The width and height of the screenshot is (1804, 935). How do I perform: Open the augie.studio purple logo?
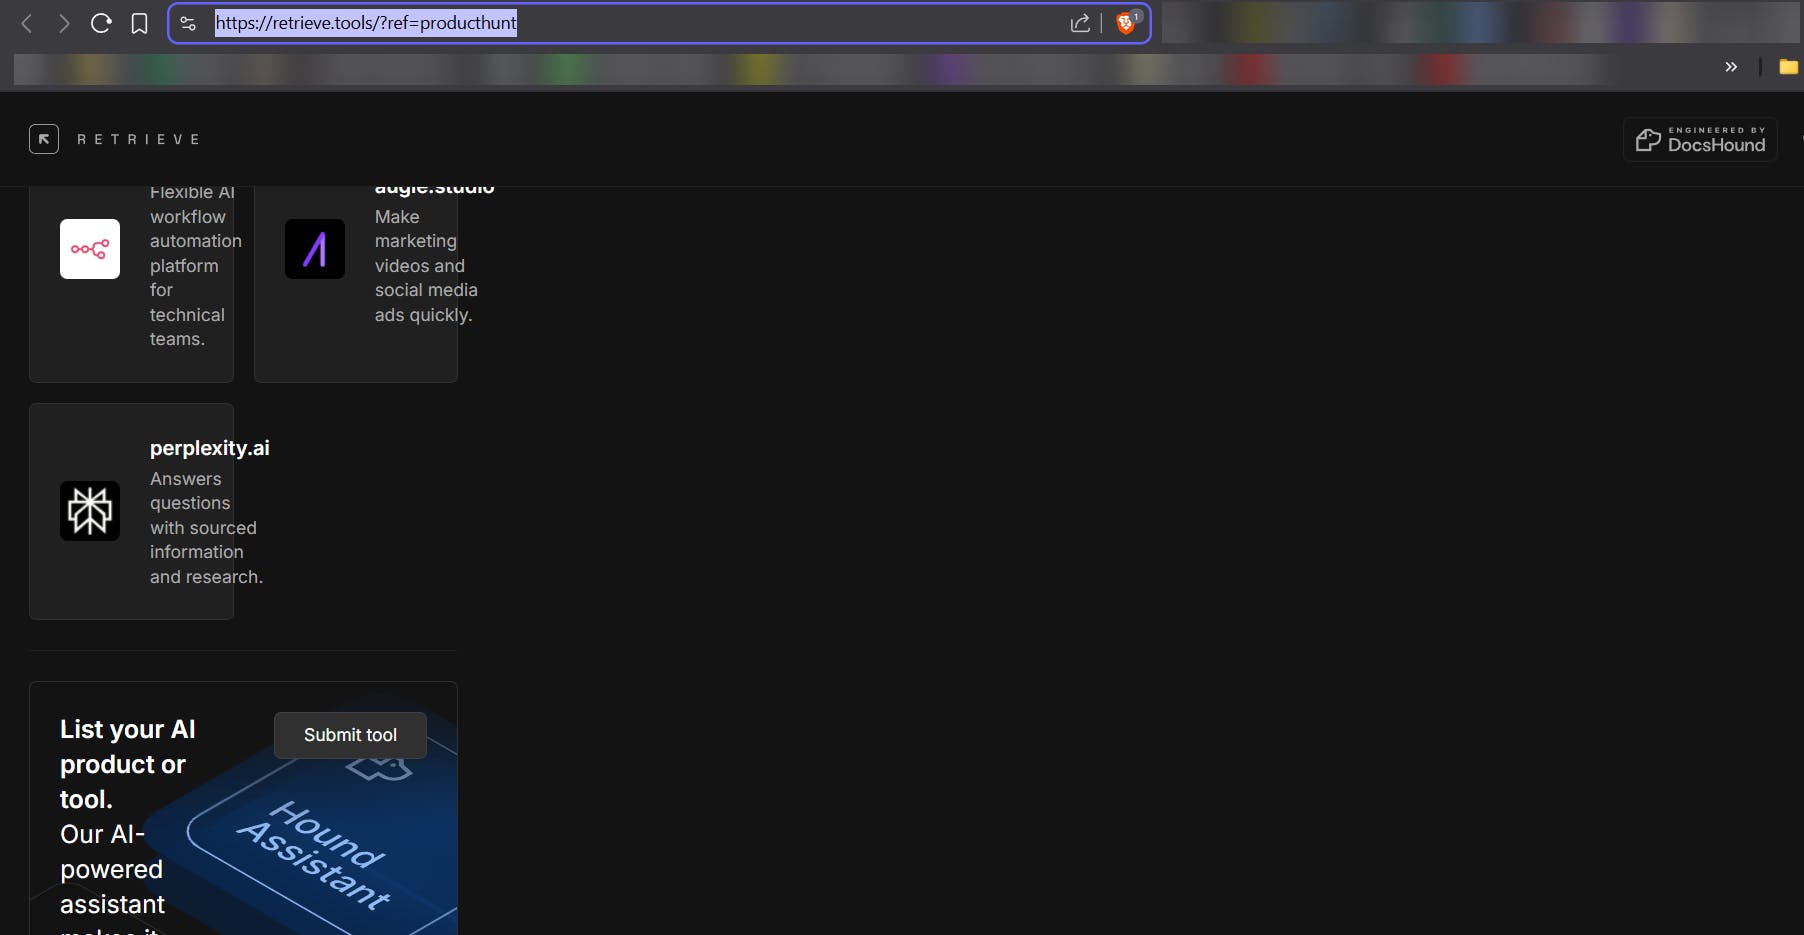tap(315, 249)
